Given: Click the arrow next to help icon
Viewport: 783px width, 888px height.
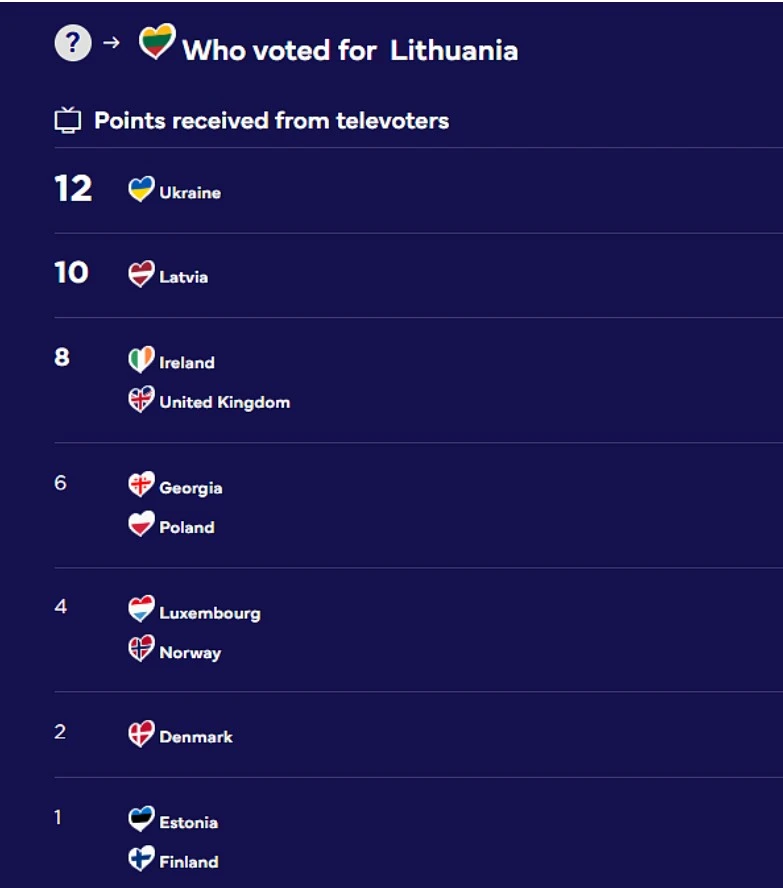Looking at the screenshot, I should click(112, 42).
